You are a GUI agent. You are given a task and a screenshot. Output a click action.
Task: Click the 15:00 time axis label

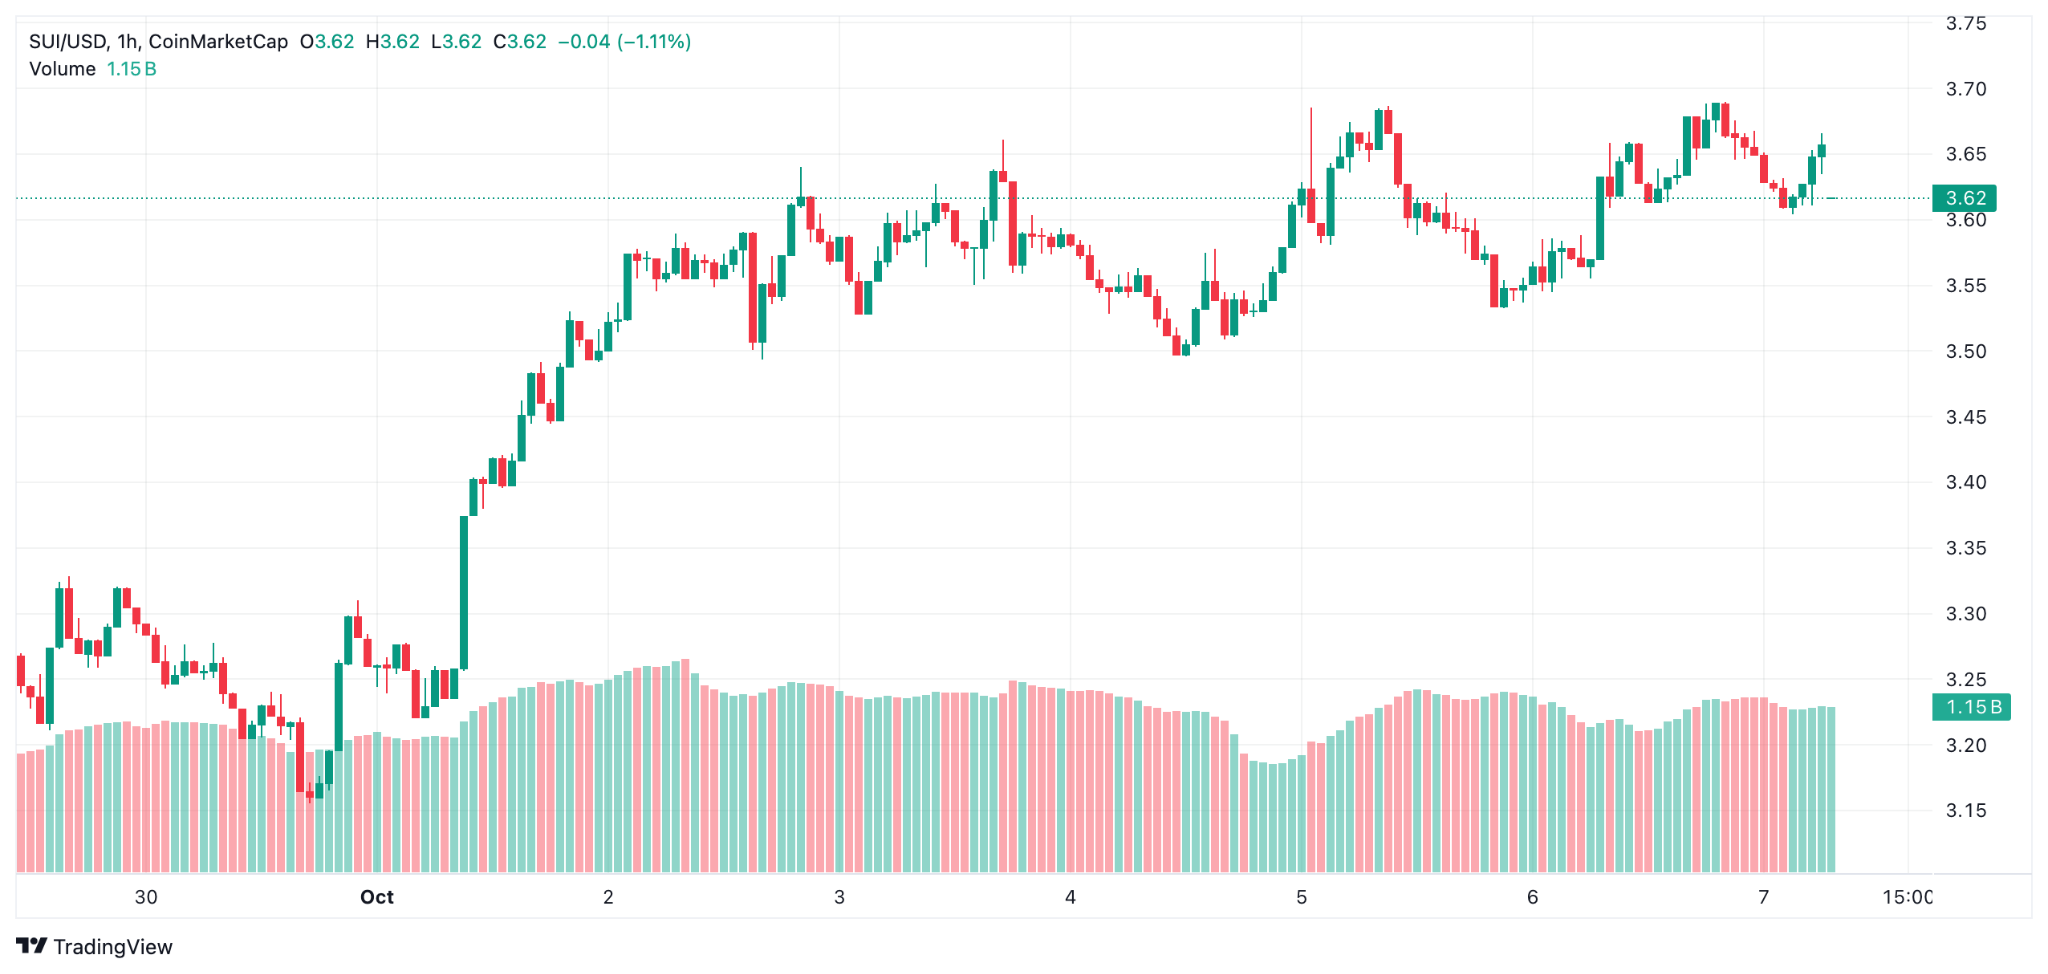tap(1907, 897)
